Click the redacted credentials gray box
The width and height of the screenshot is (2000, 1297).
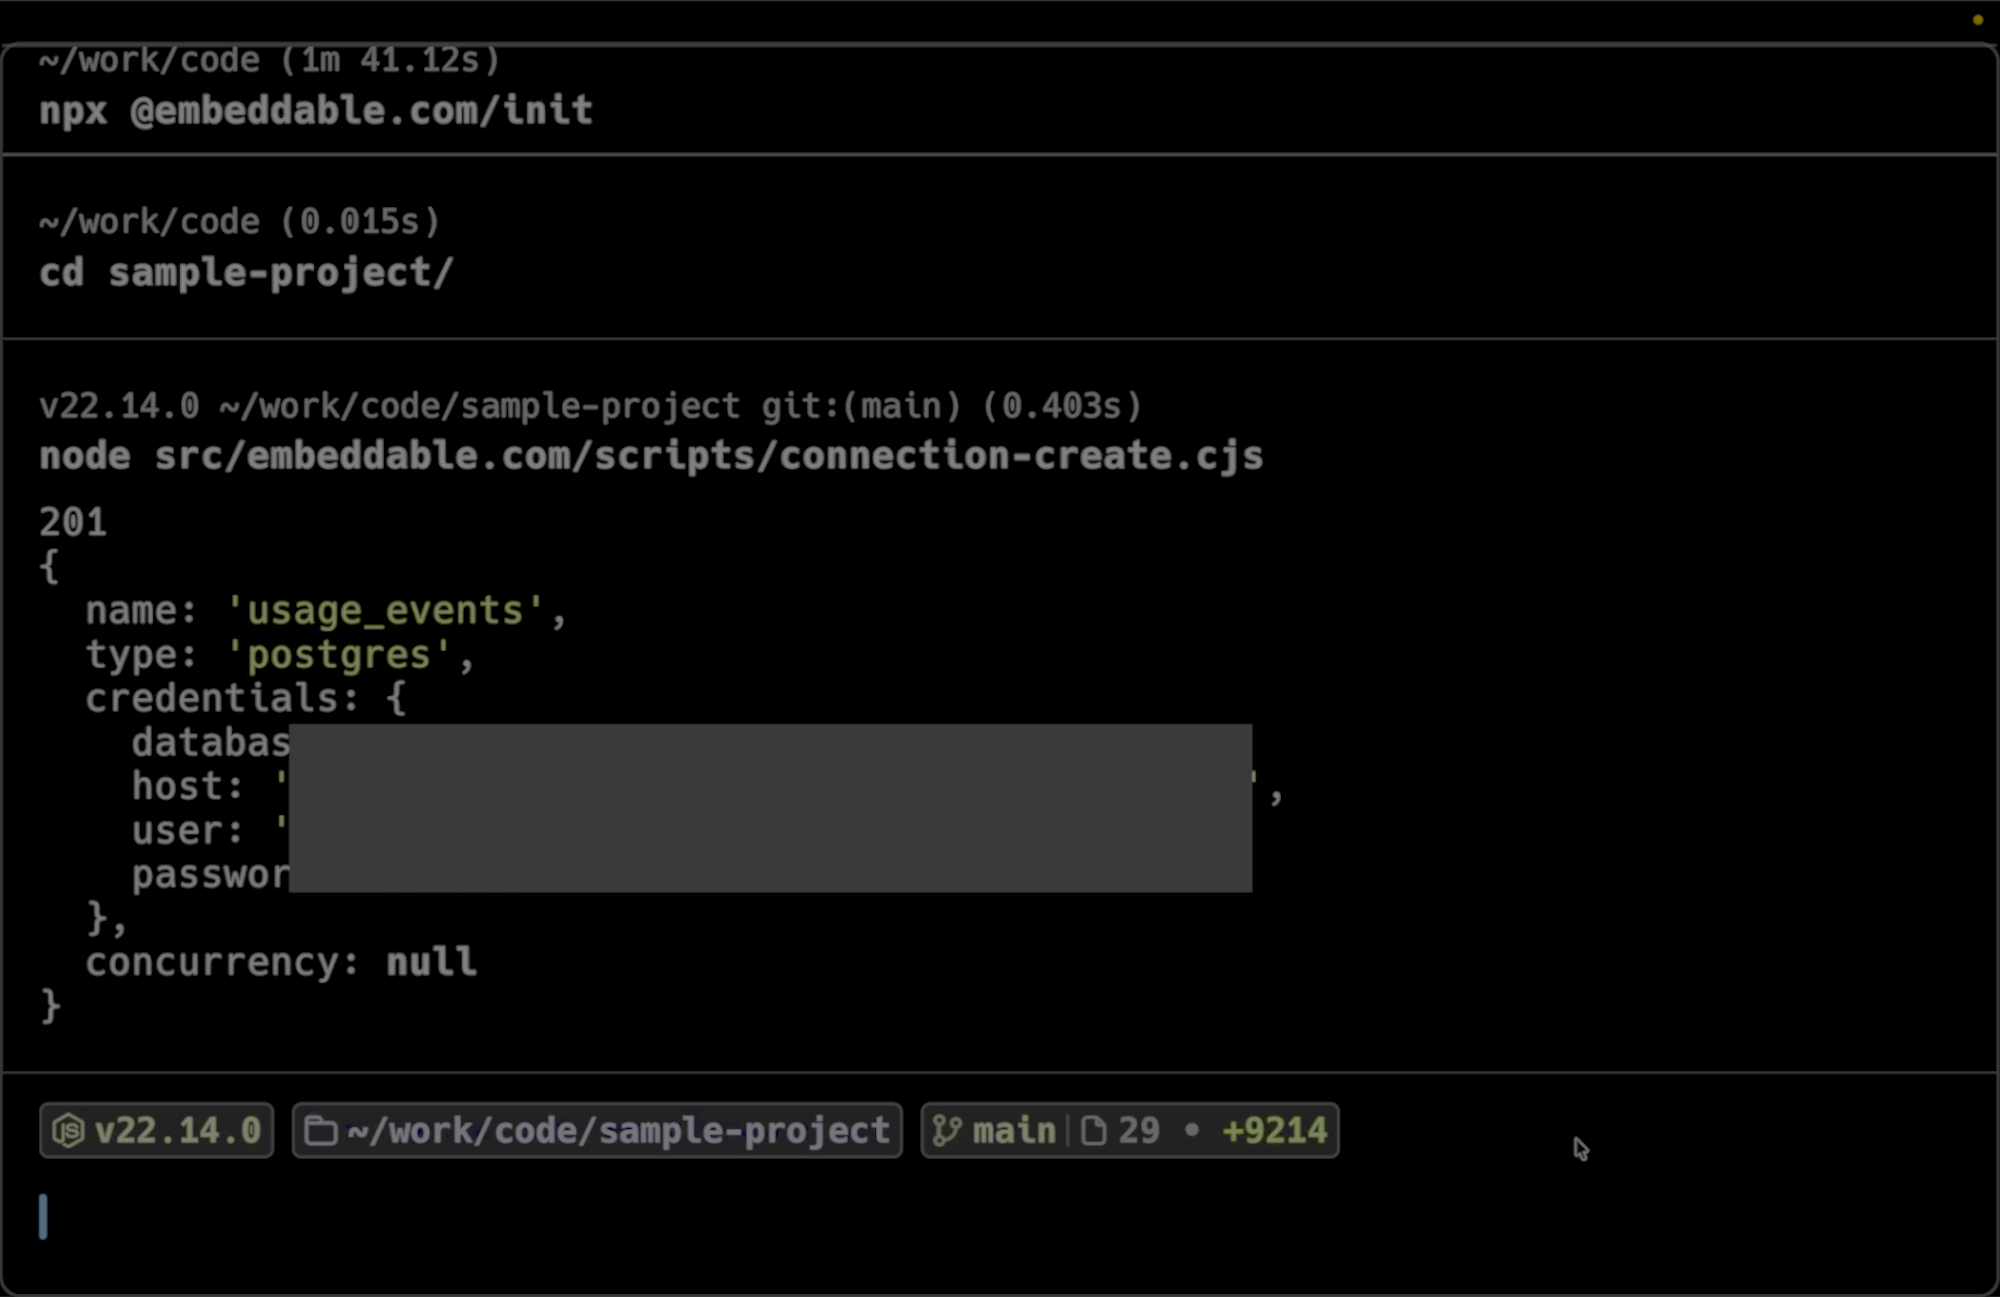tap(770, 808)
